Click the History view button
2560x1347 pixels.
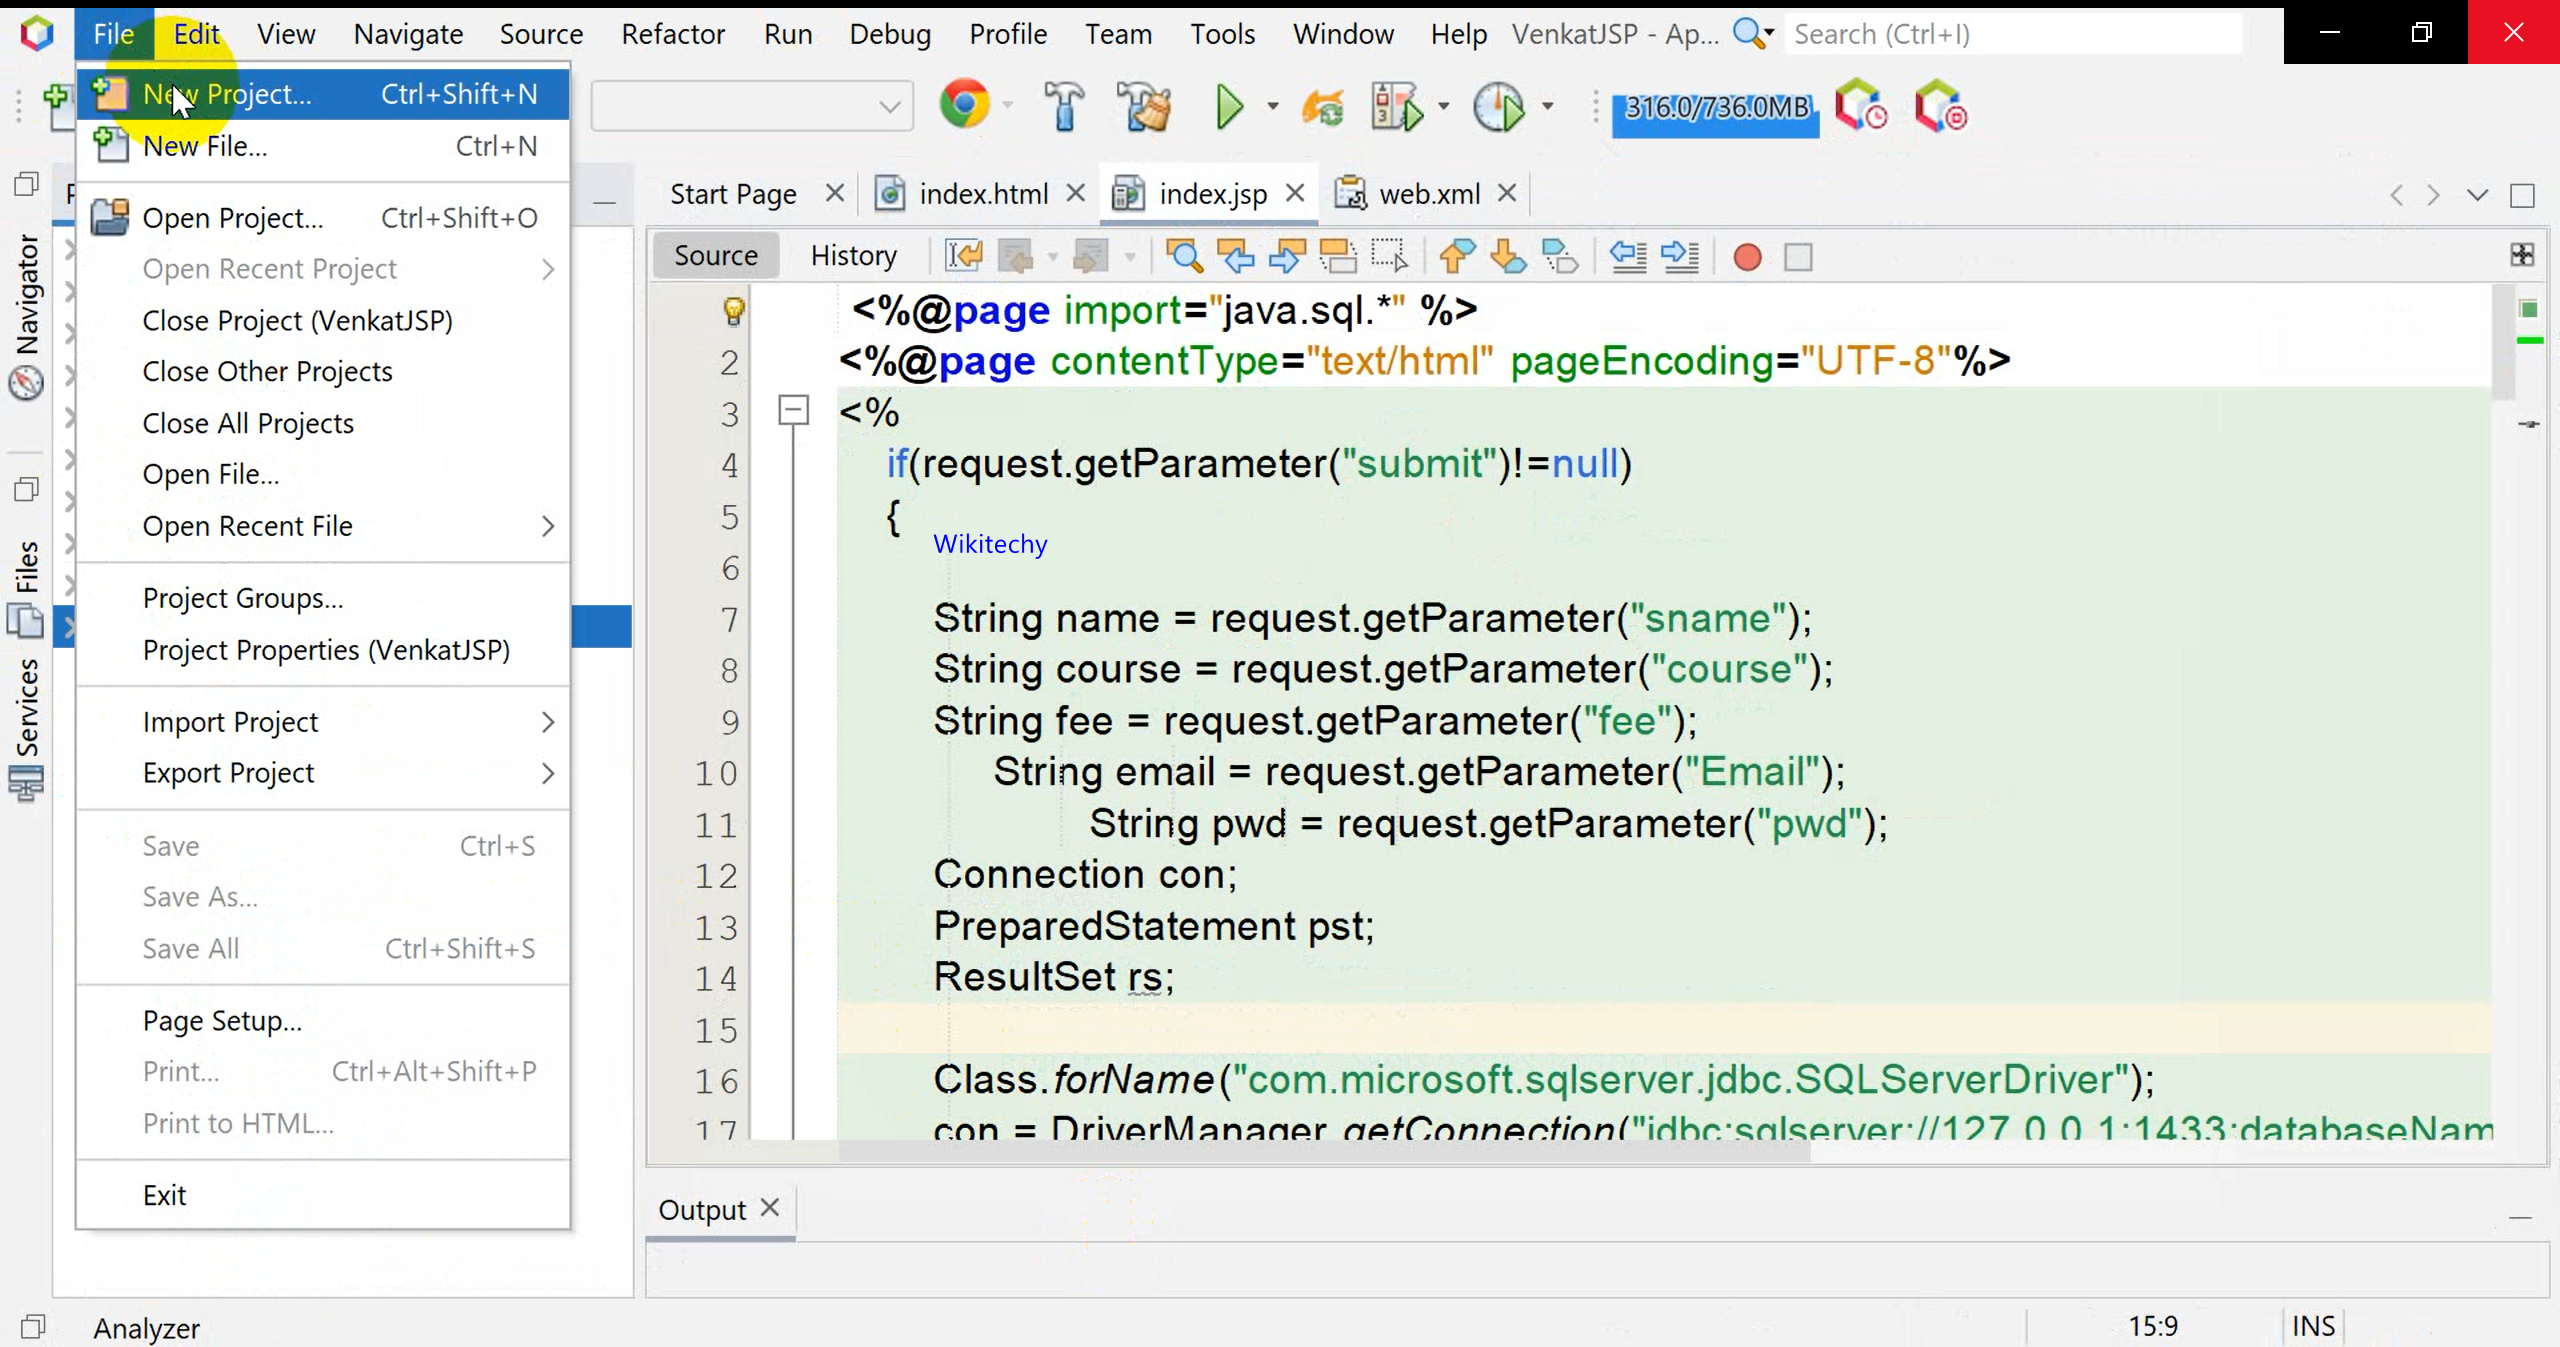pyautogui.click(x=853, y=256)
